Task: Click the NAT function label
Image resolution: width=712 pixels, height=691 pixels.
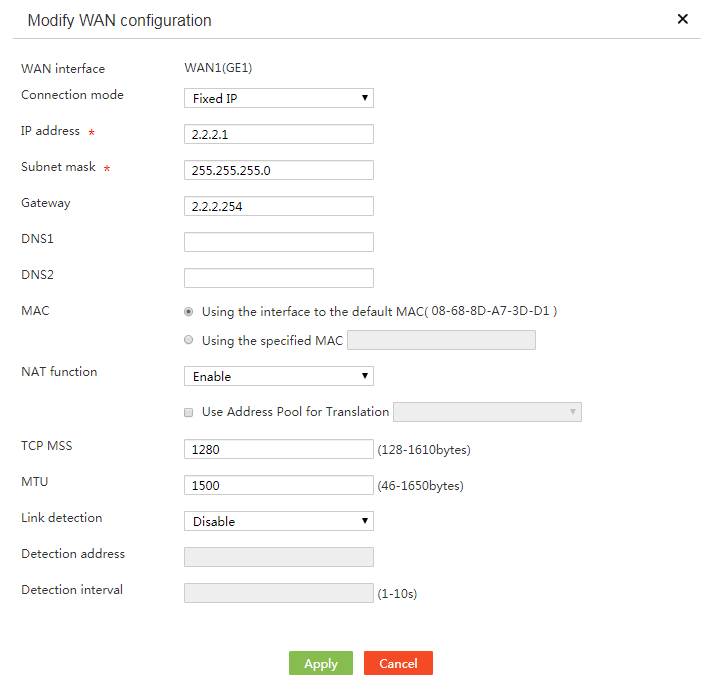Action: click(x=59, y=371)
